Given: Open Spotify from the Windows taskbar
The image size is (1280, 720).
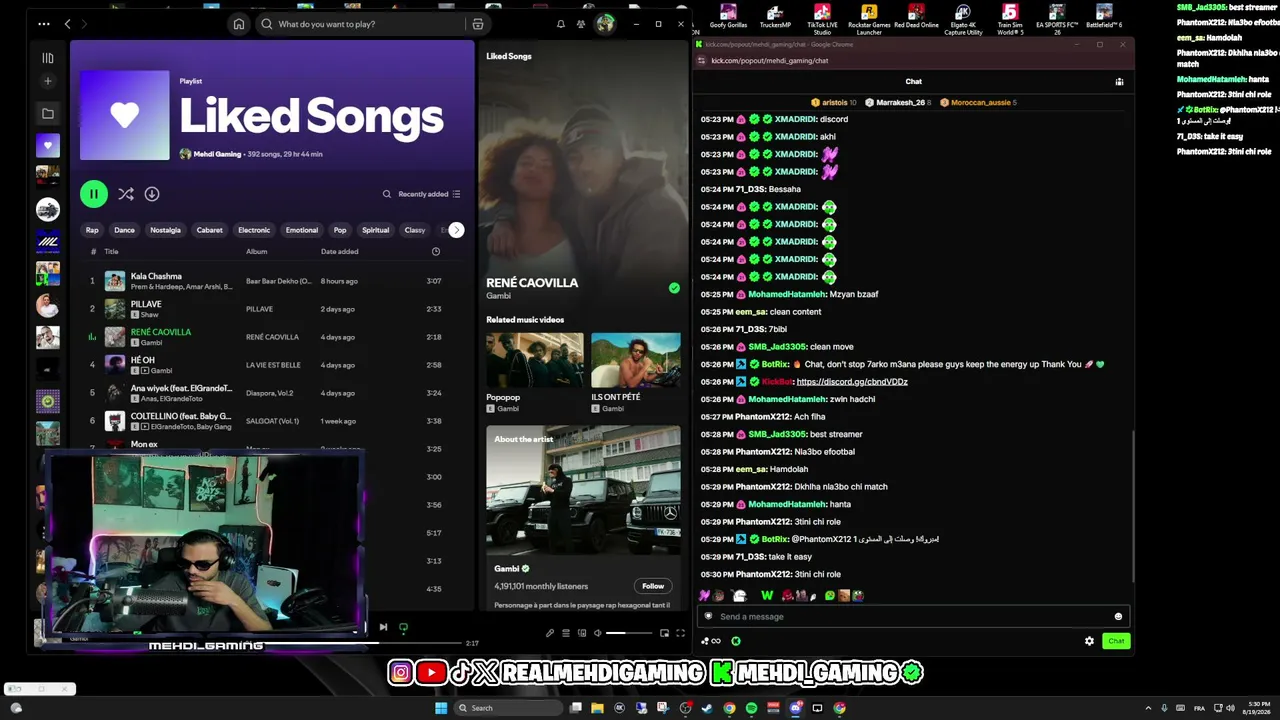Looking at the screenshot, I should pos(751,708).
